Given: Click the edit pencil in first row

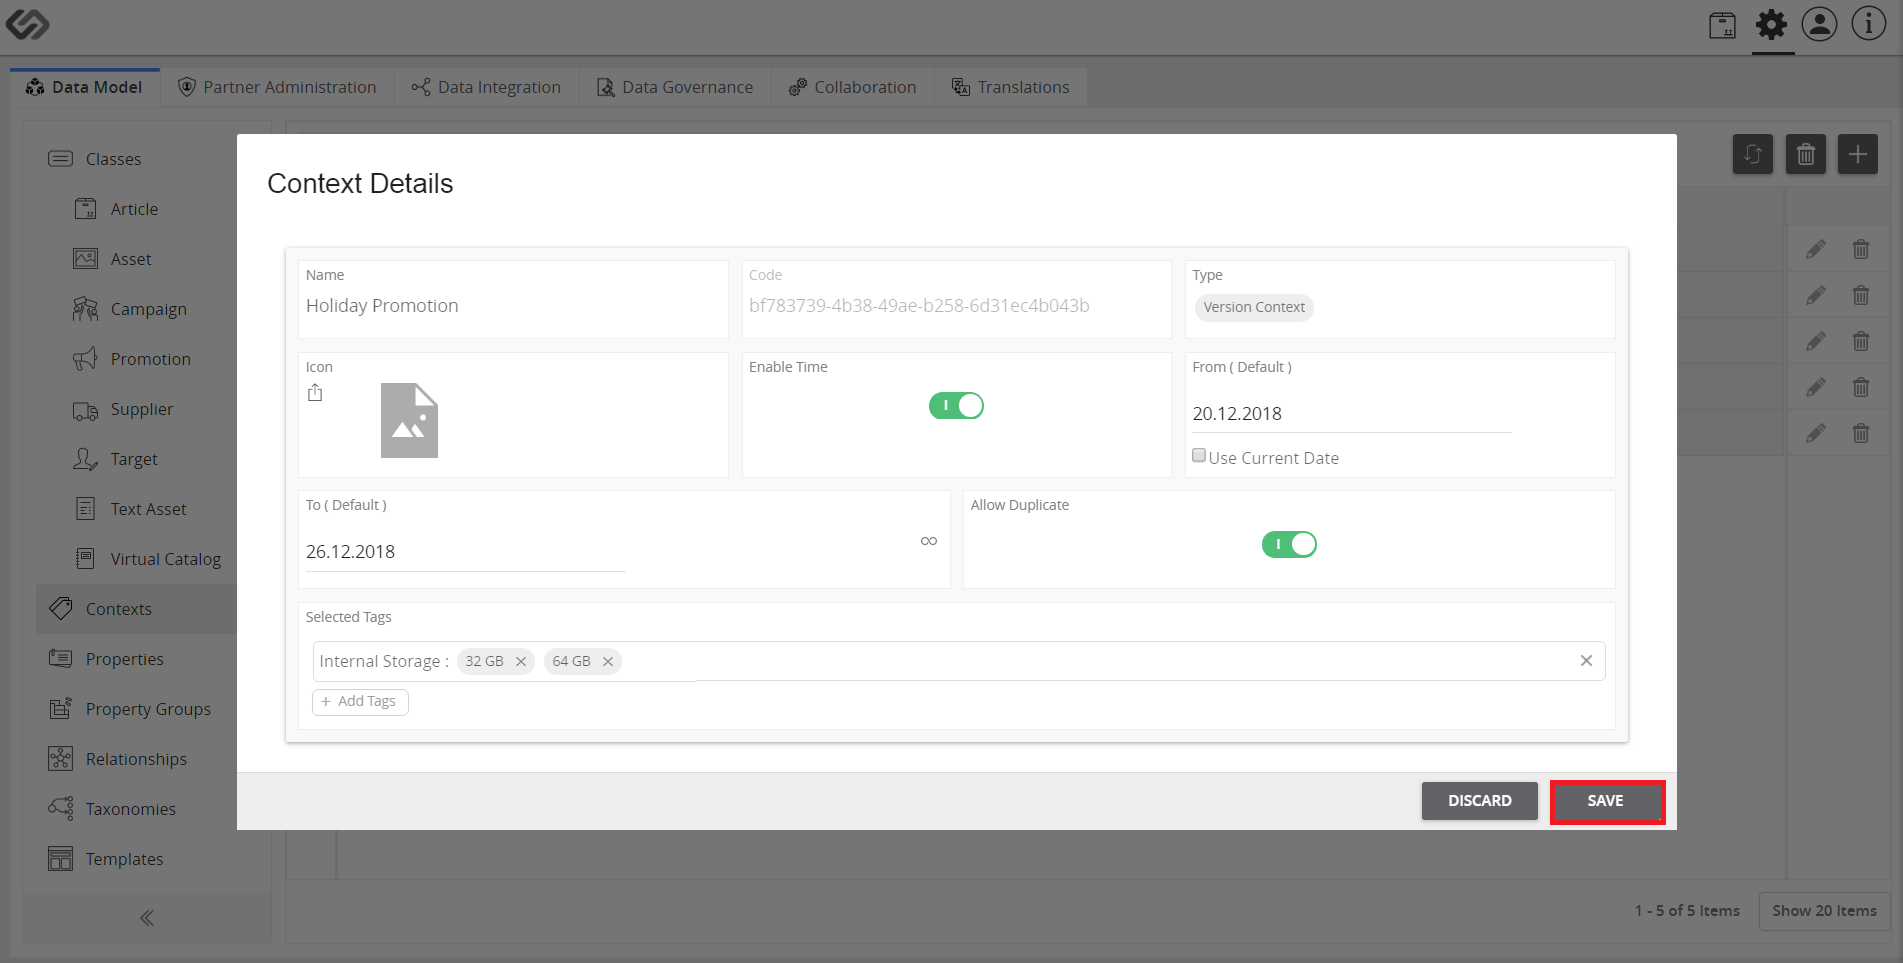Looking at the screenshot, I should point(1816,249).
